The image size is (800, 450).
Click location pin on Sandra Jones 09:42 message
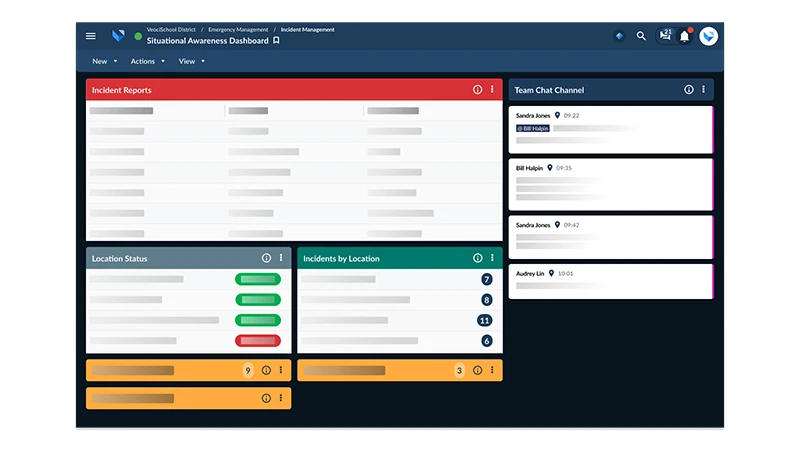tap(558, 225)
